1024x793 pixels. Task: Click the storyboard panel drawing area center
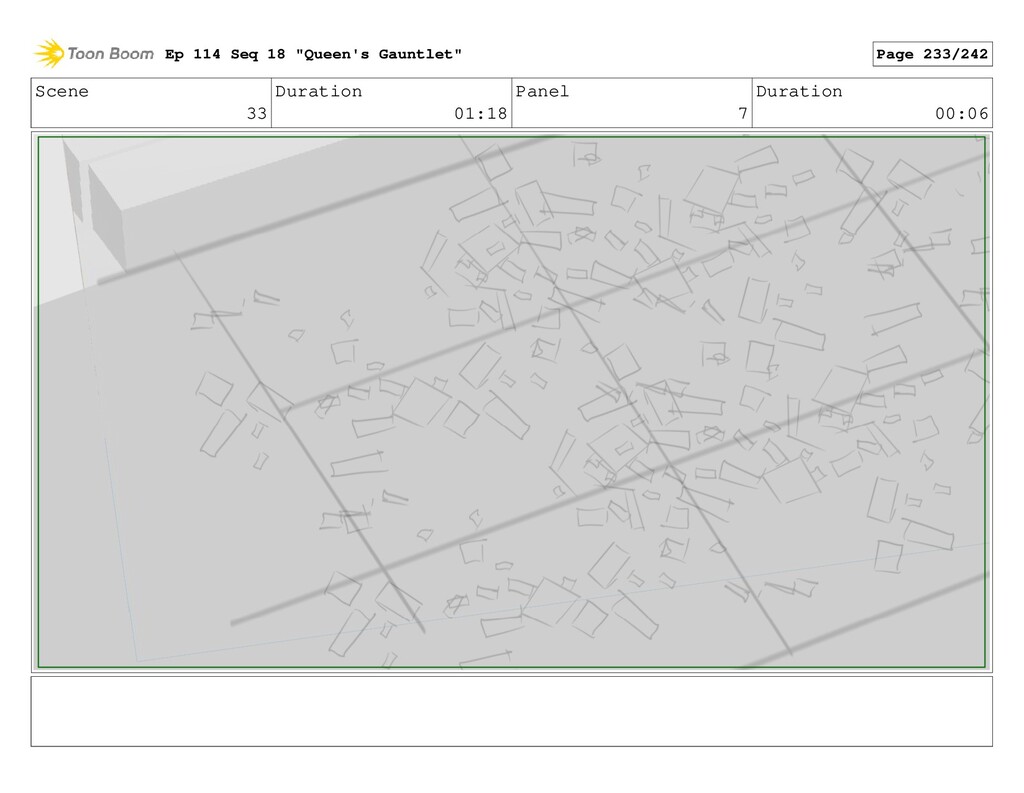(511, 402)
